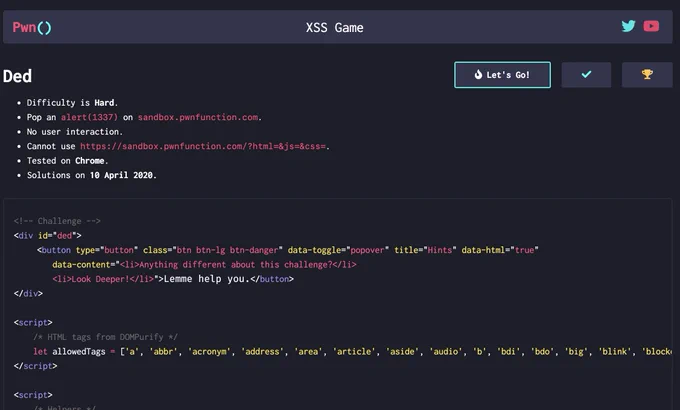The width and height of the screenshot is (680, 410).
Task: Click the Challenge HTML comment line
Action: pos(57,221)
